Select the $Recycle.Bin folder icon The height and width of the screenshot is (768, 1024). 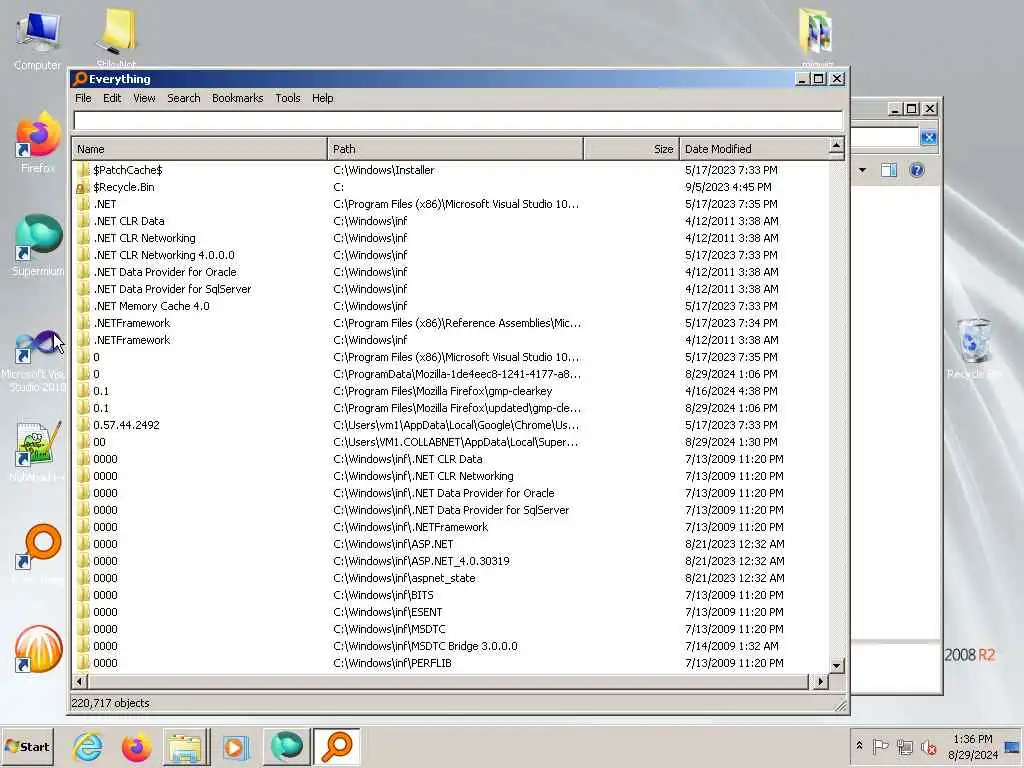point(83,187)
